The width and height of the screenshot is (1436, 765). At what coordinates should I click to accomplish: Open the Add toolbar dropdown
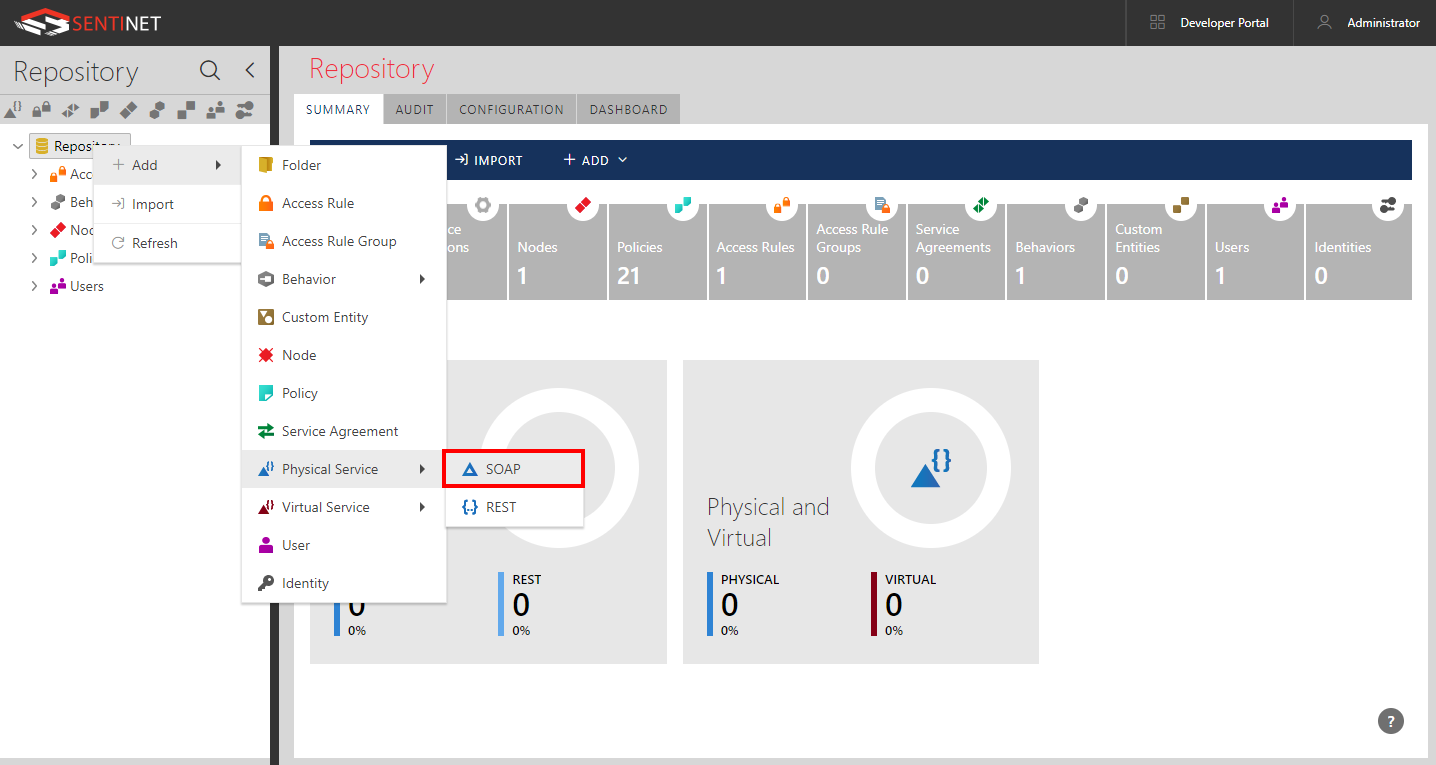tap(595, 160)
